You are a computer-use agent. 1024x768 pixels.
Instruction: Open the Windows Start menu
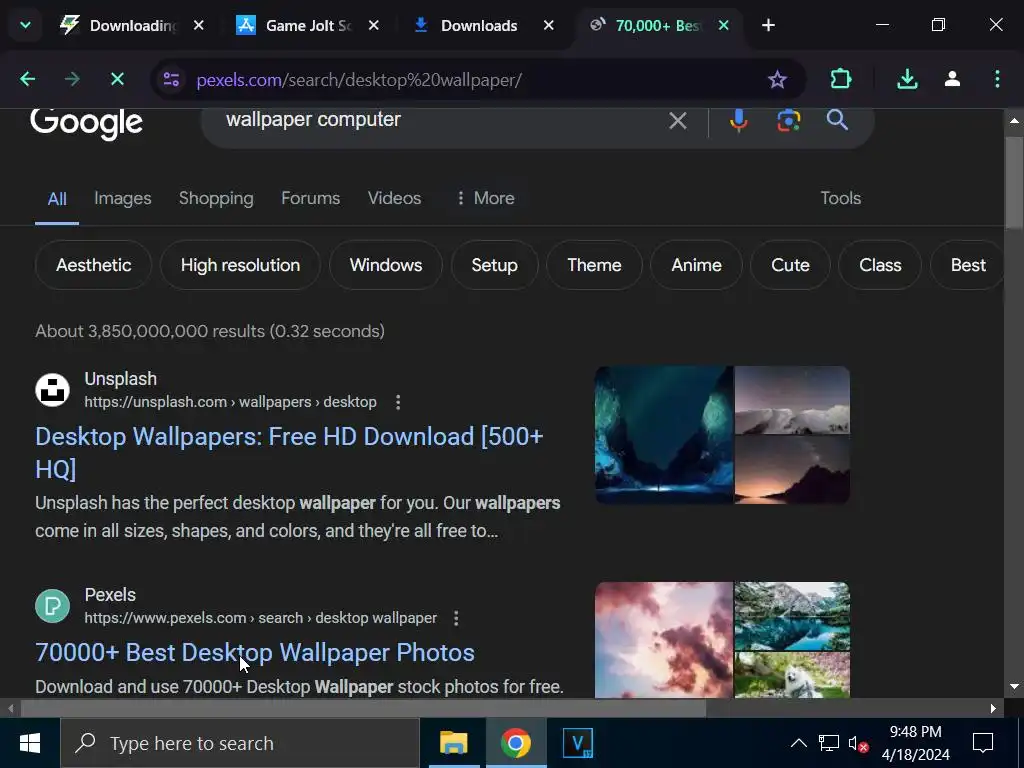coord(29,743)
